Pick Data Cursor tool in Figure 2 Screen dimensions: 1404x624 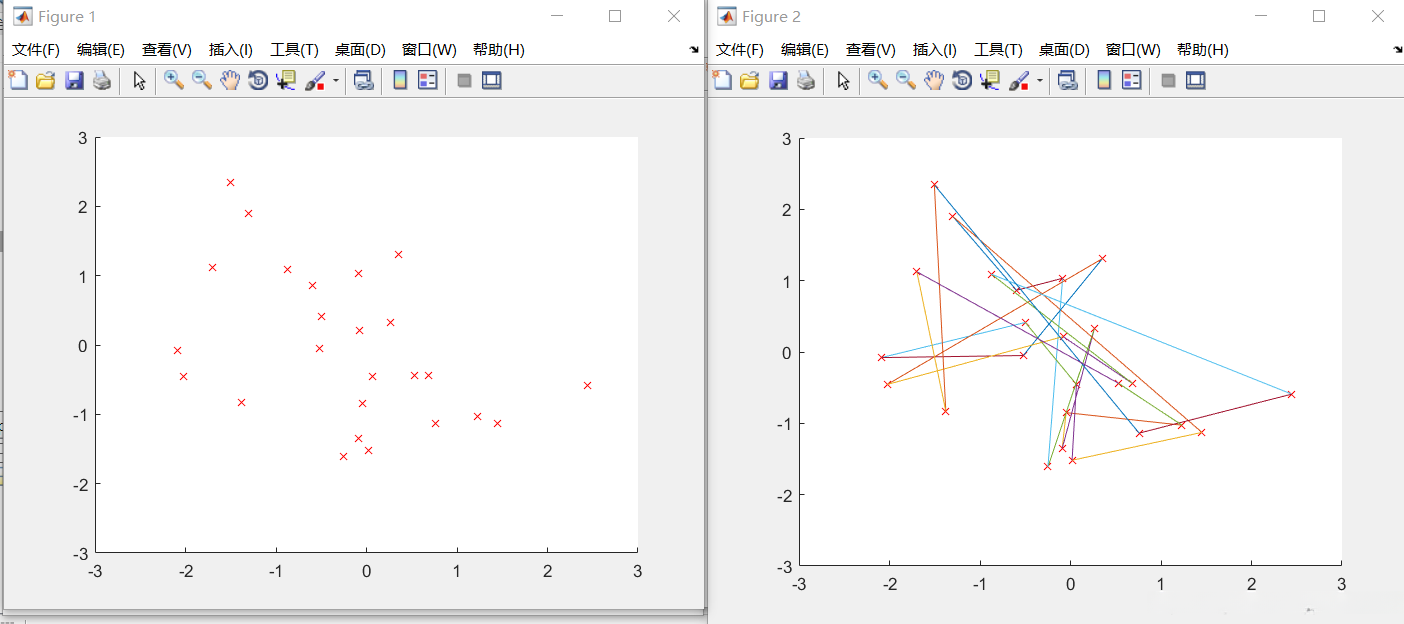click(x=990, y=81)
